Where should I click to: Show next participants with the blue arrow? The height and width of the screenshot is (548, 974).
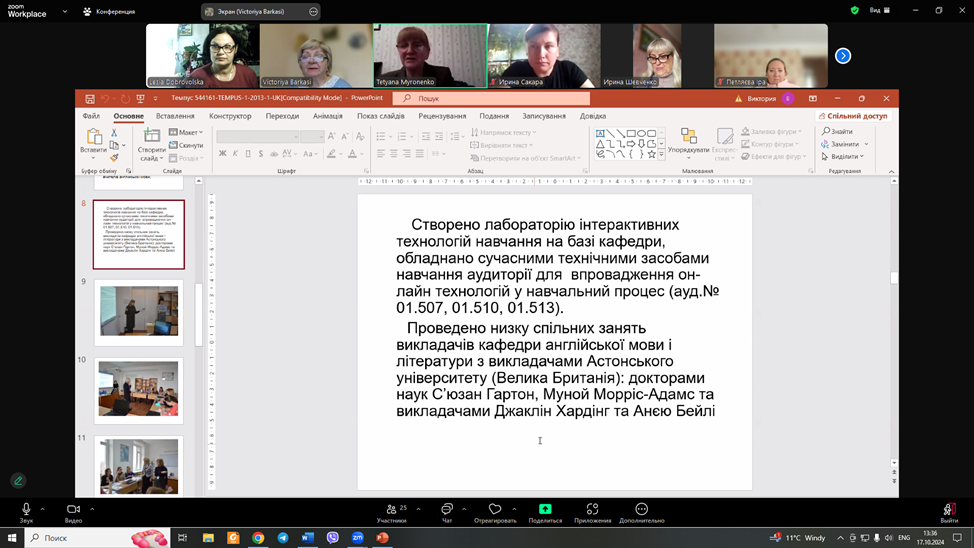click(843, 56)
